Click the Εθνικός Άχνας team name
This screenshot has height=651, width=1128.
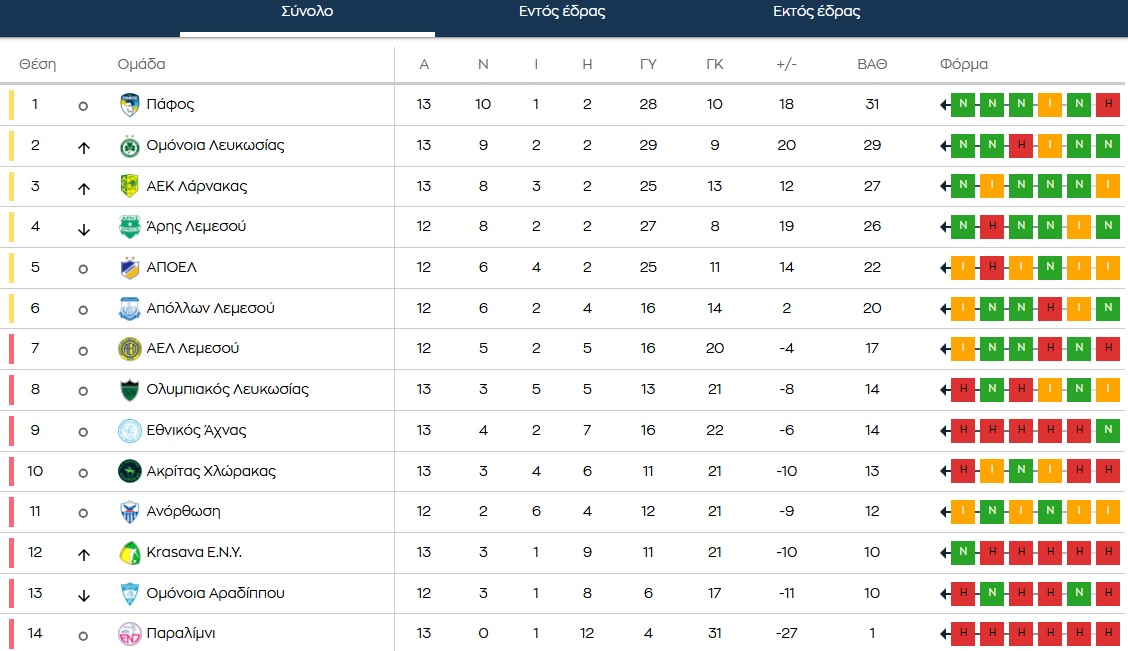196,430
